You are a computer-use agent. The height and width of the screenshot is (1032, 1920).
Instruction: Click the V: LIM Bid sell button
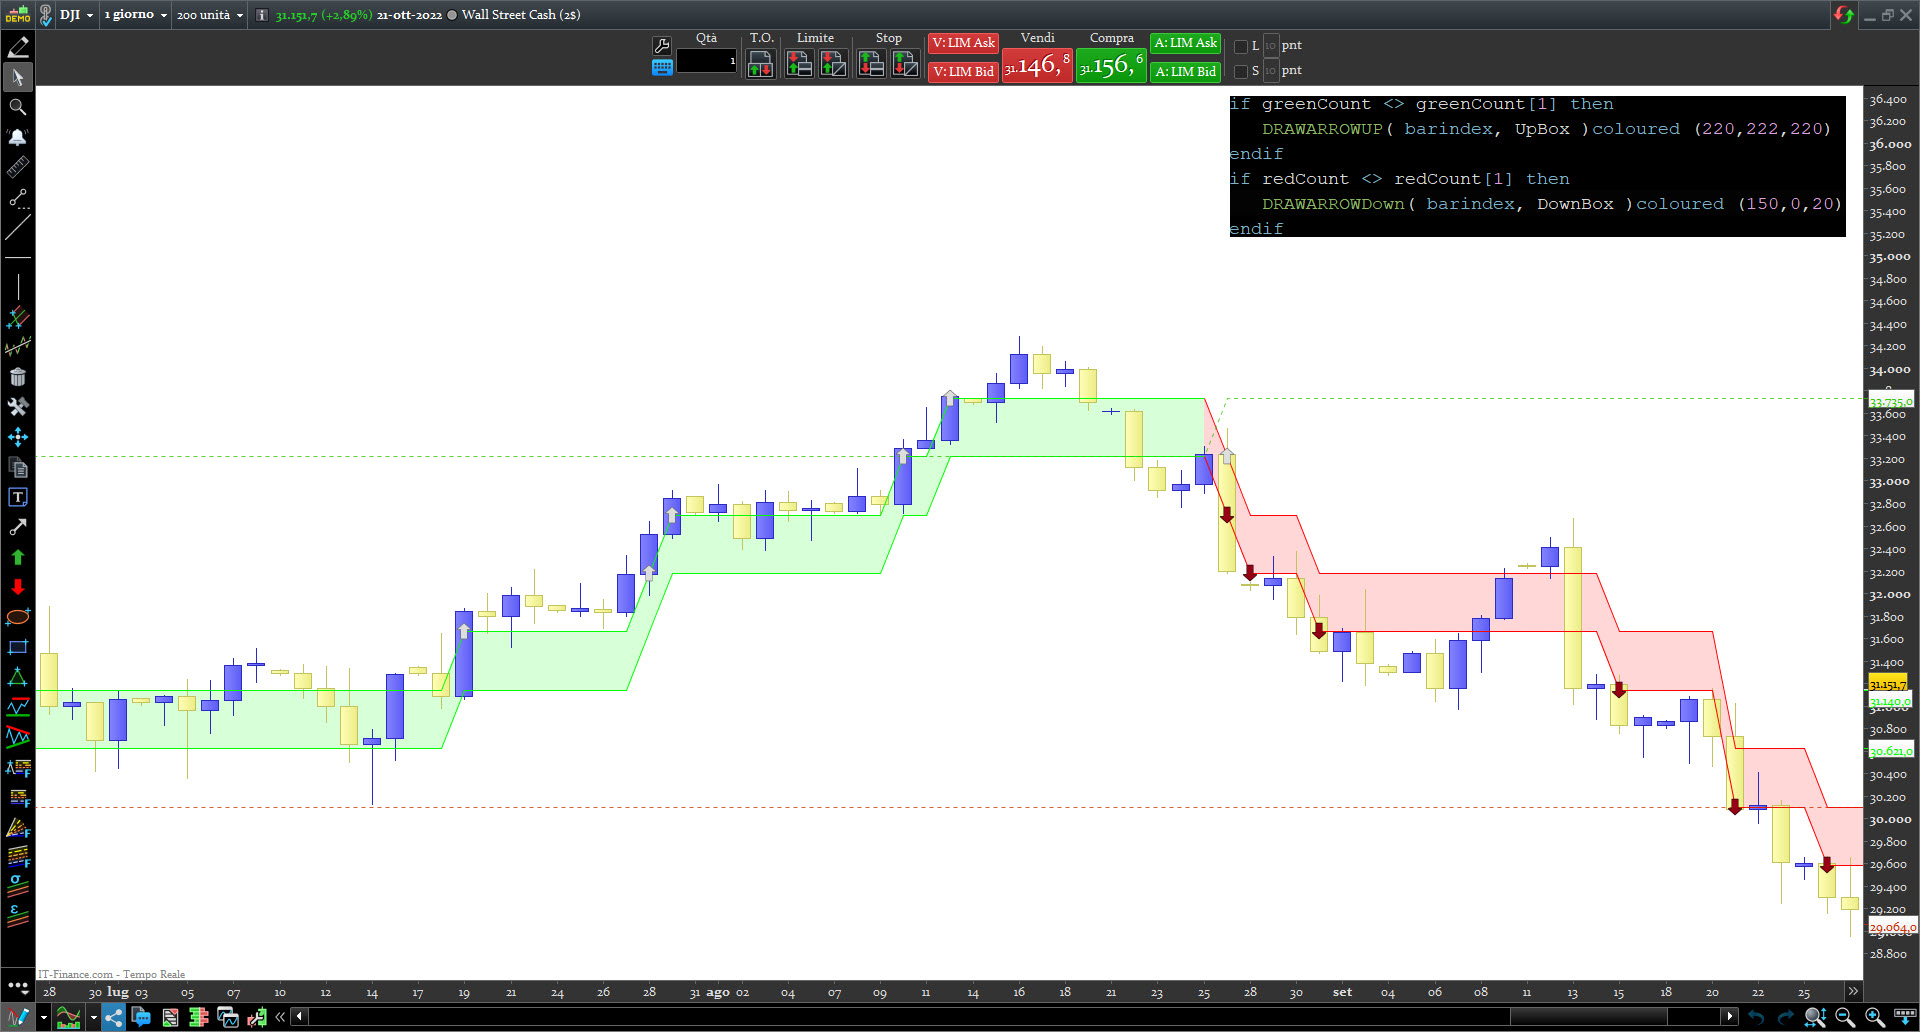[x=963, y=72]
